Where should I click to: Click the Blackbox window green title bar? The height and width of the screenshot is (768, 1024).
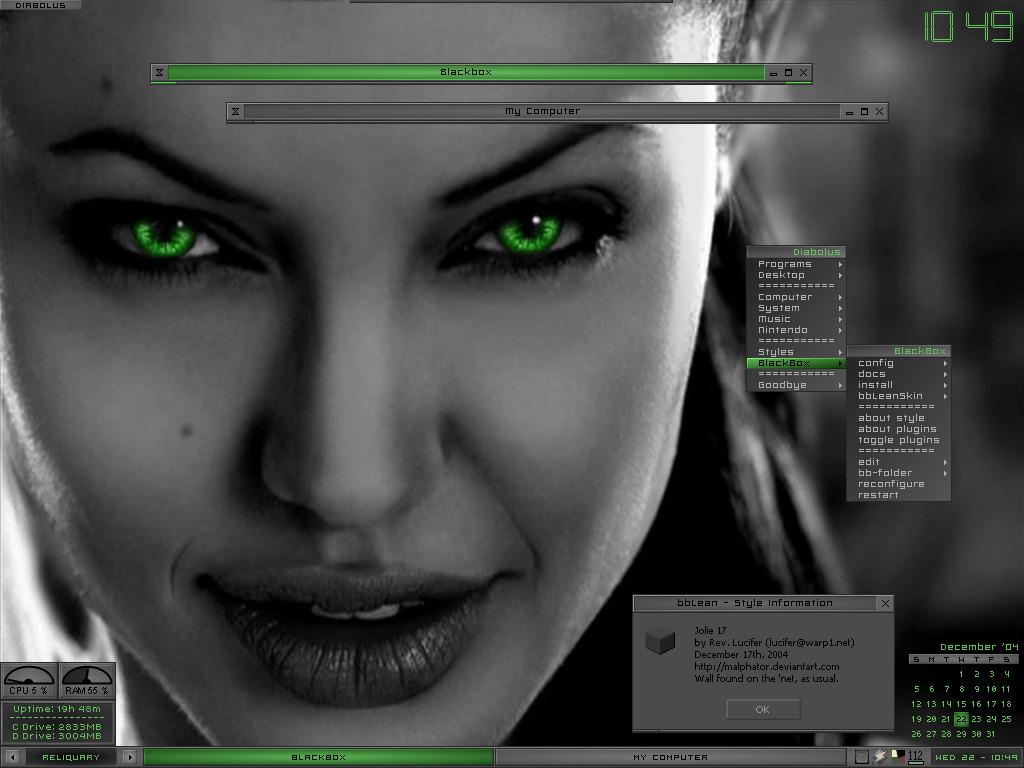coord(466,72)
